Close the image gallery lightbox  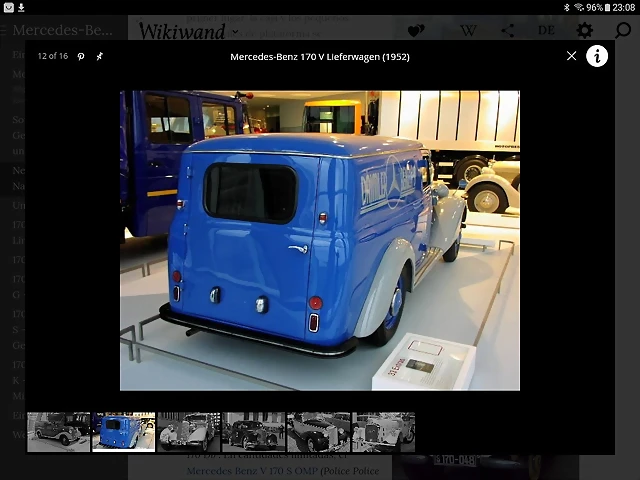[x=571, y=56]
